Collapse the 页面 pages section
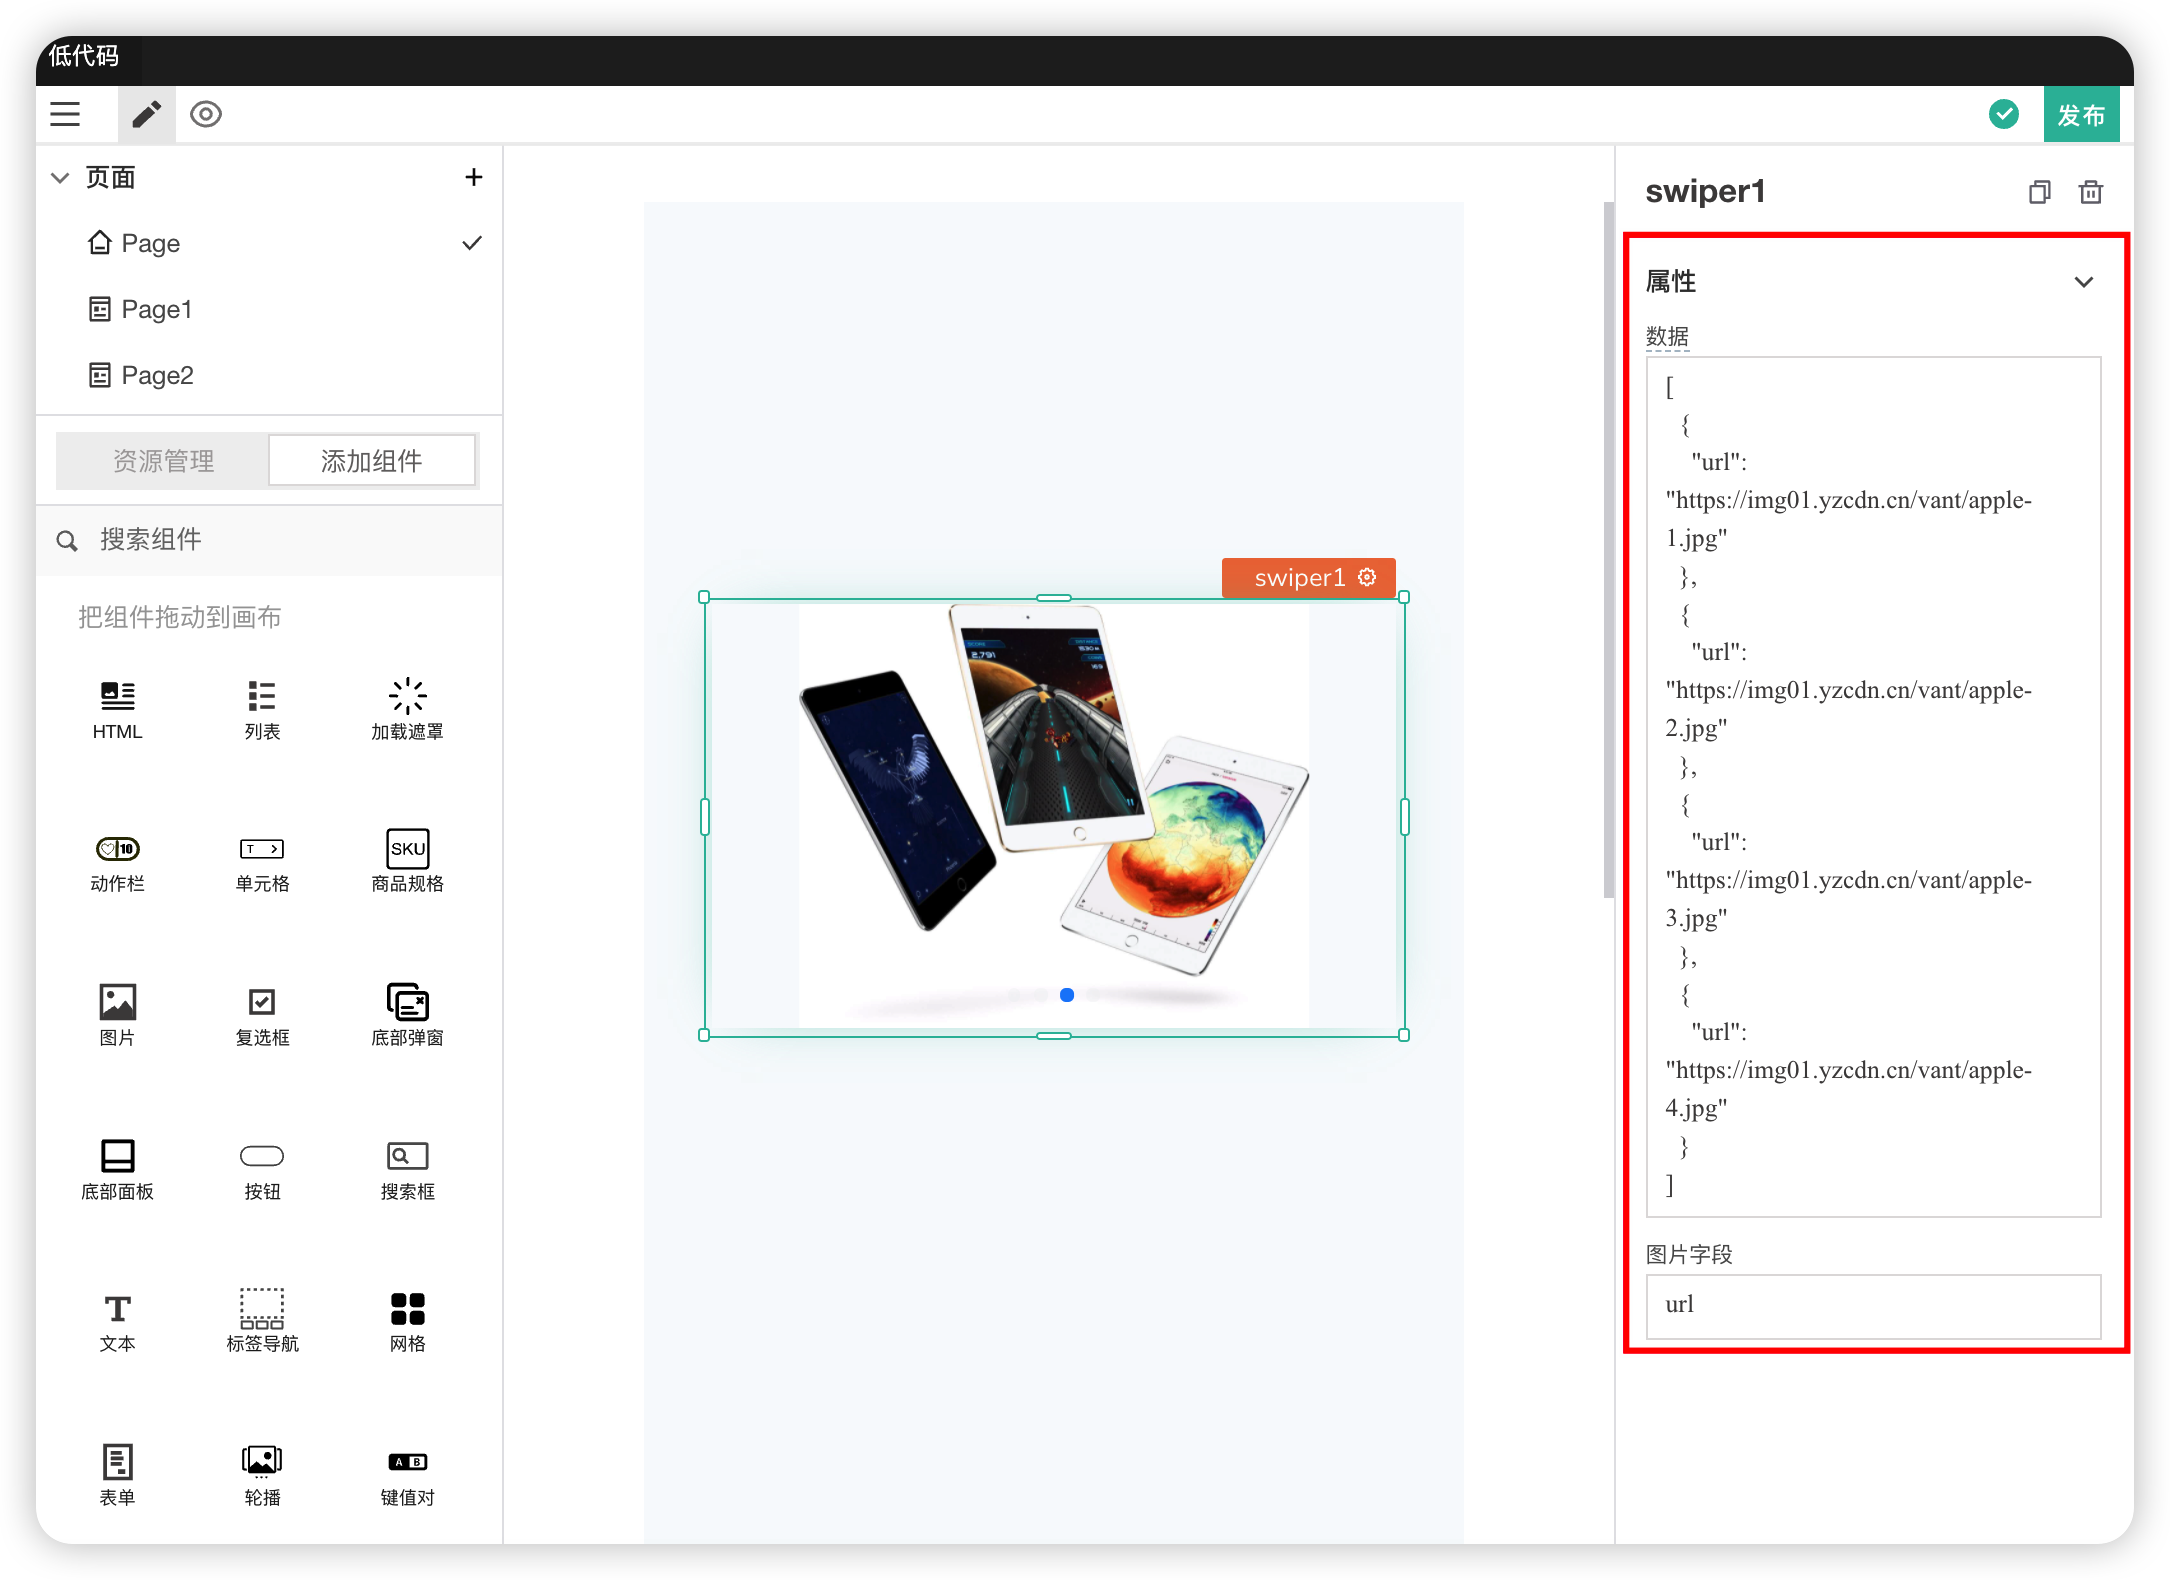 60,178
